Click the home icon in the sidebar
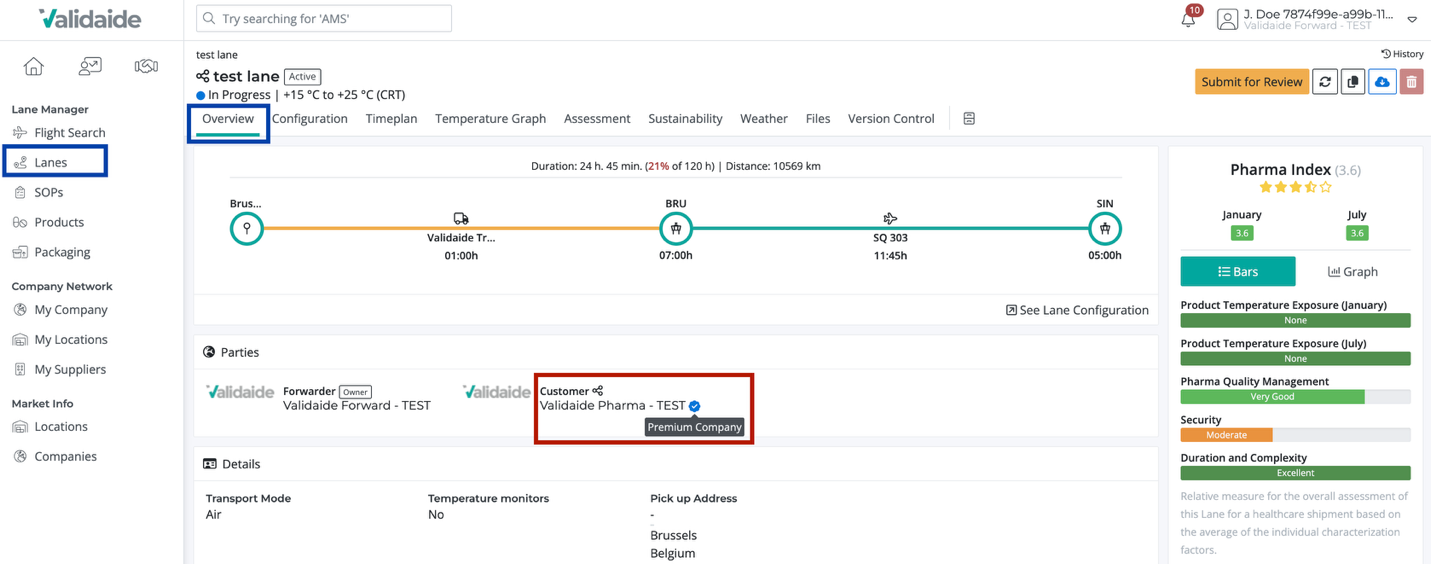 (x=34, y=67)
